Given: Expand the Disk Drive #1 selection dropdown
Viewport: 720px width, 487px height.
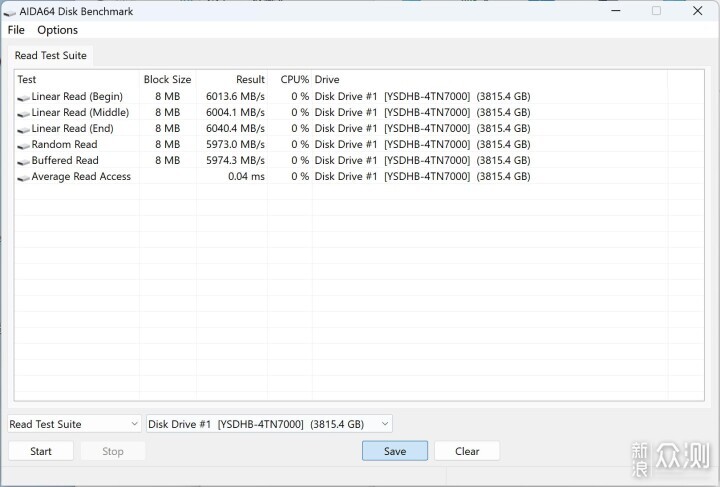Looking at the screenshot, I should [269, 424].
